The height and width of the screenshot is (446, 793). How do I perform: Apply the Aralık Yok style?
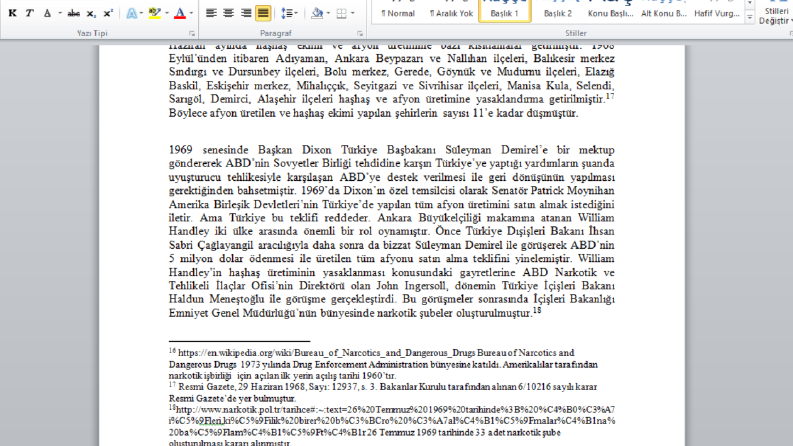[451, 10]
